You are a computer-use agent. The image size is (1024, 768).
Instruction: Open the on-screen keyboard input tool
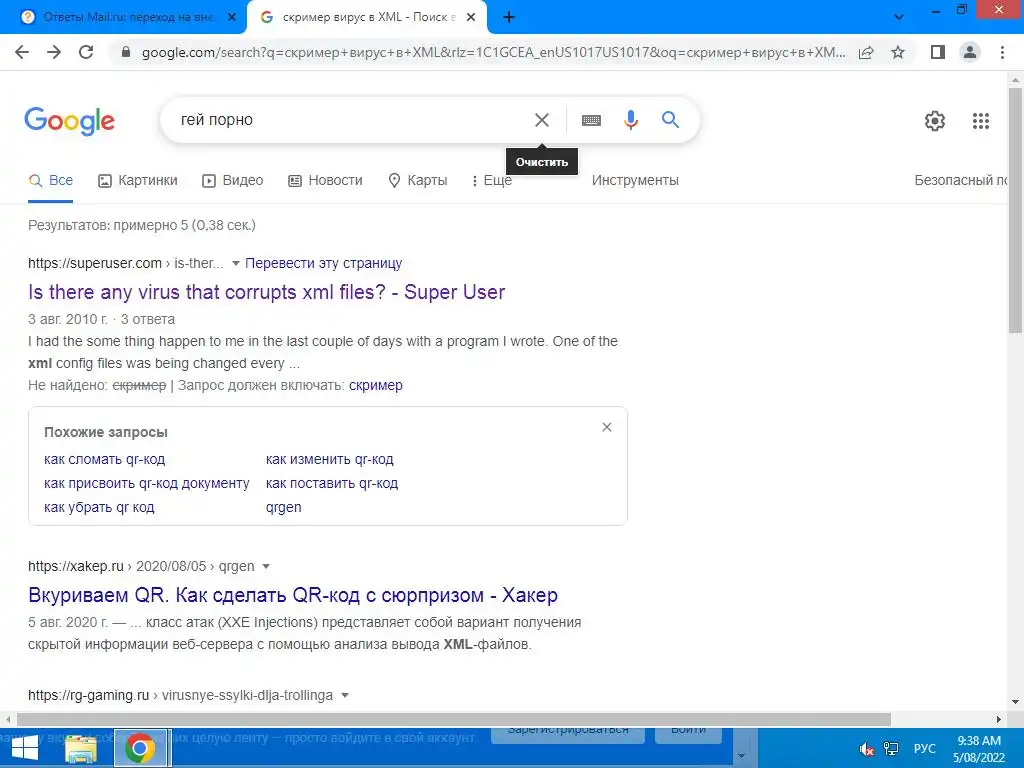point(591,120)
